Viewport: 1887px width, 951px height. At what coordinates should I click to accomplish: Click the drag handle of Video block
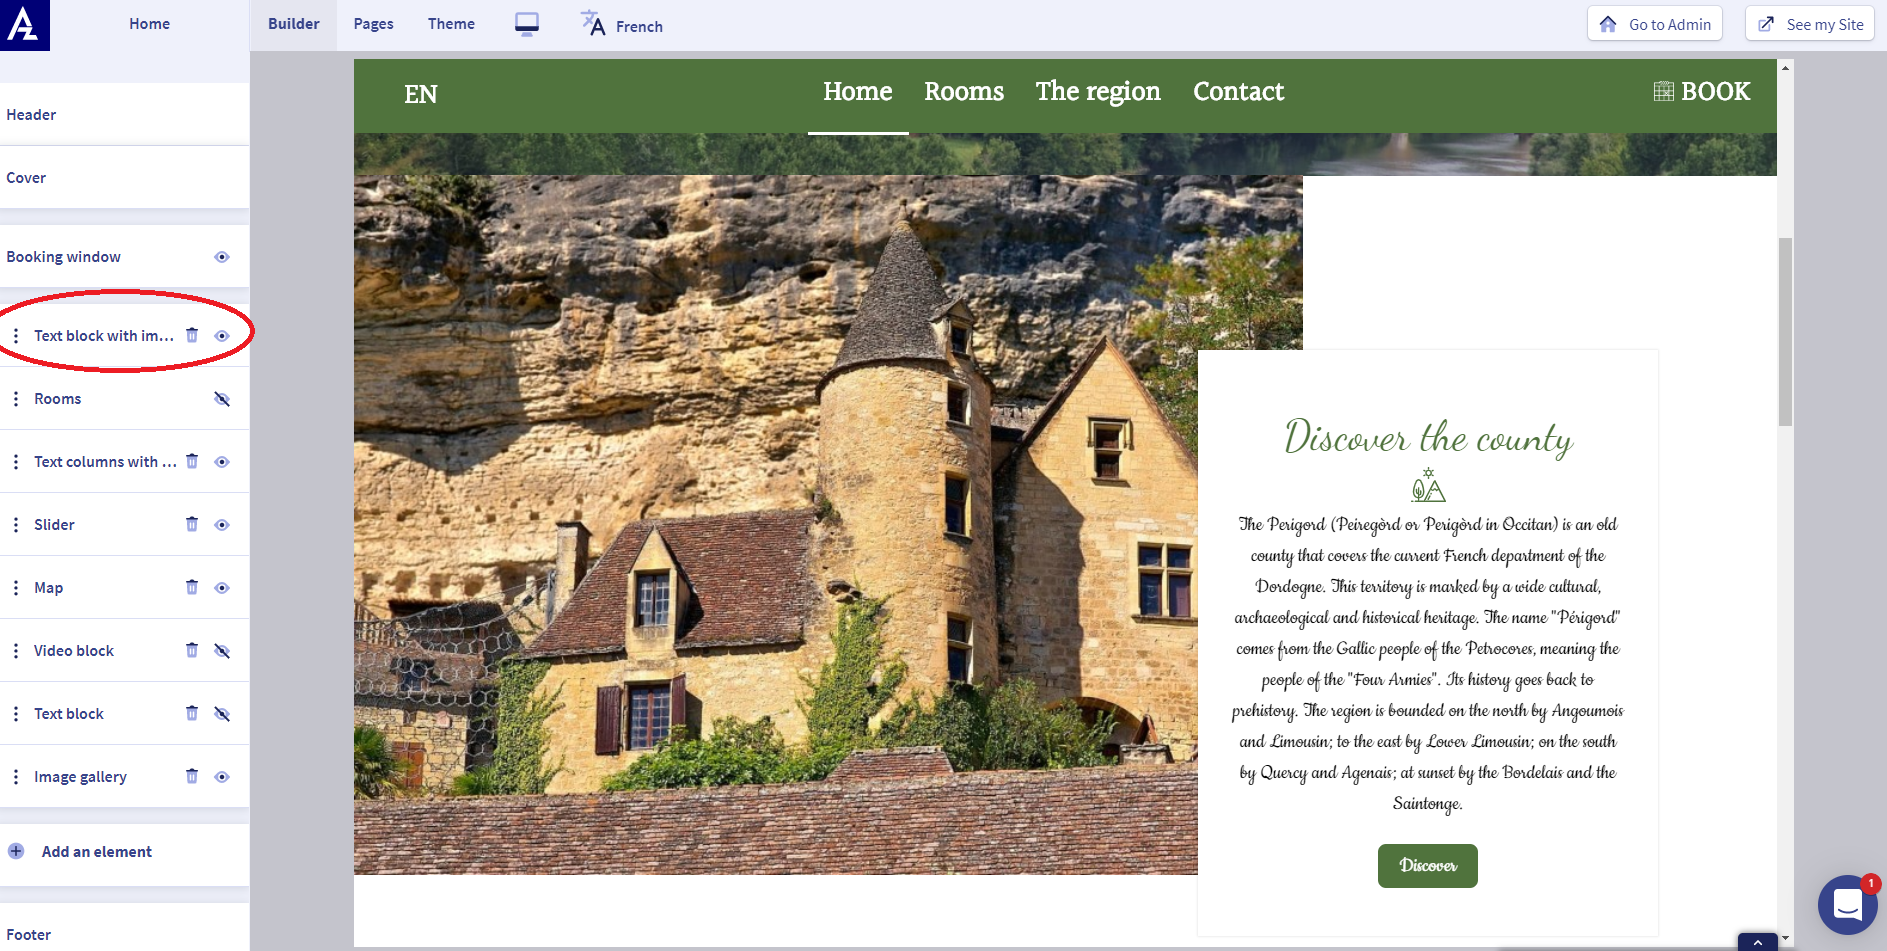pos(16,651)
